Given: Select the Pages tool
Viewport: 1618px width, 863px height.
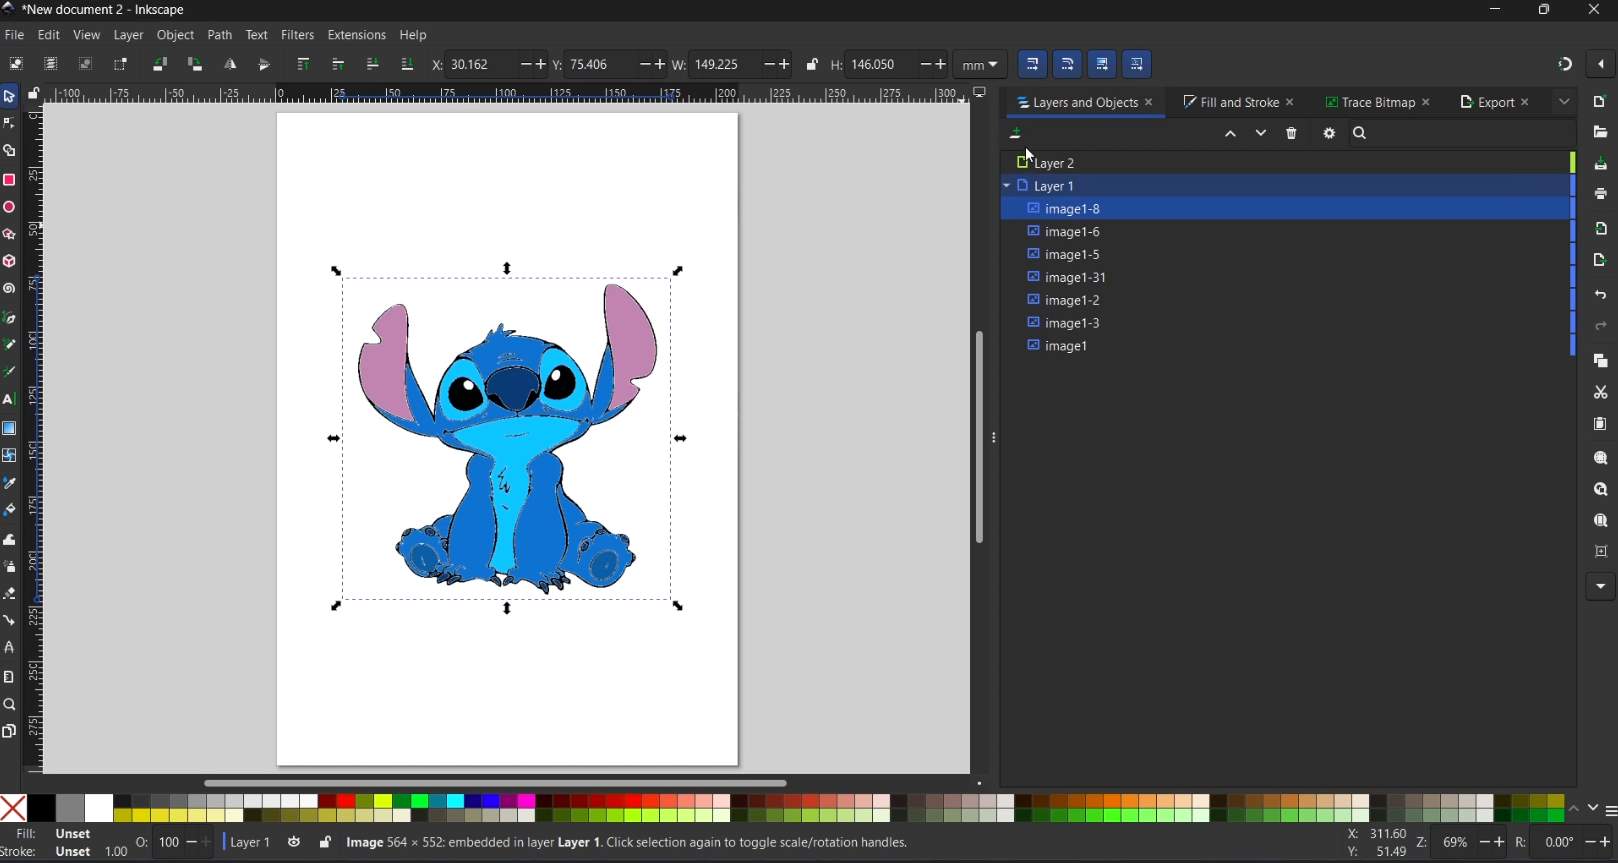Looking at the screenshot, I should (9, 732).
